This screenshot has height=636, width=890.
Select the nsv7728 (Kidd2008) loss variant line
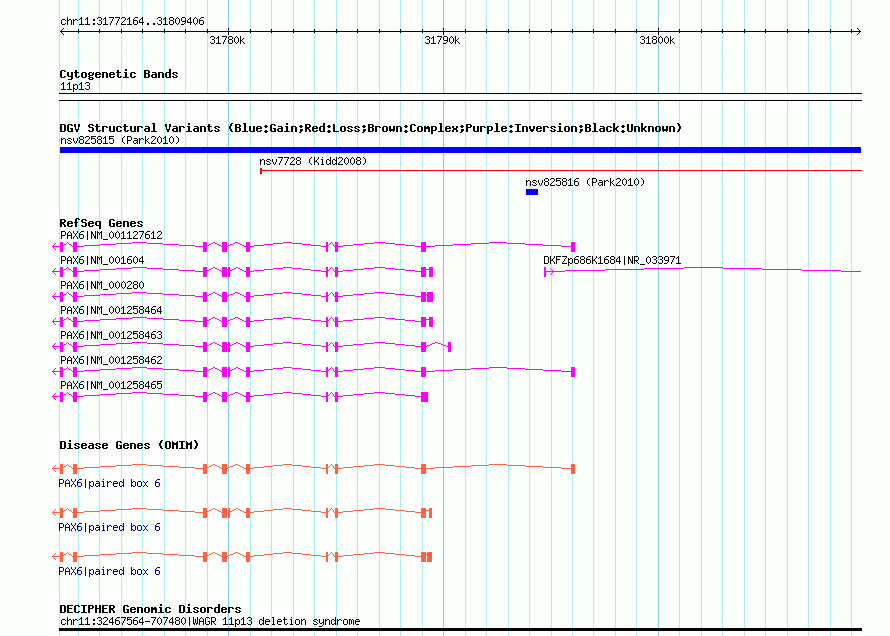pyautogui.click(x=561, y=170)
